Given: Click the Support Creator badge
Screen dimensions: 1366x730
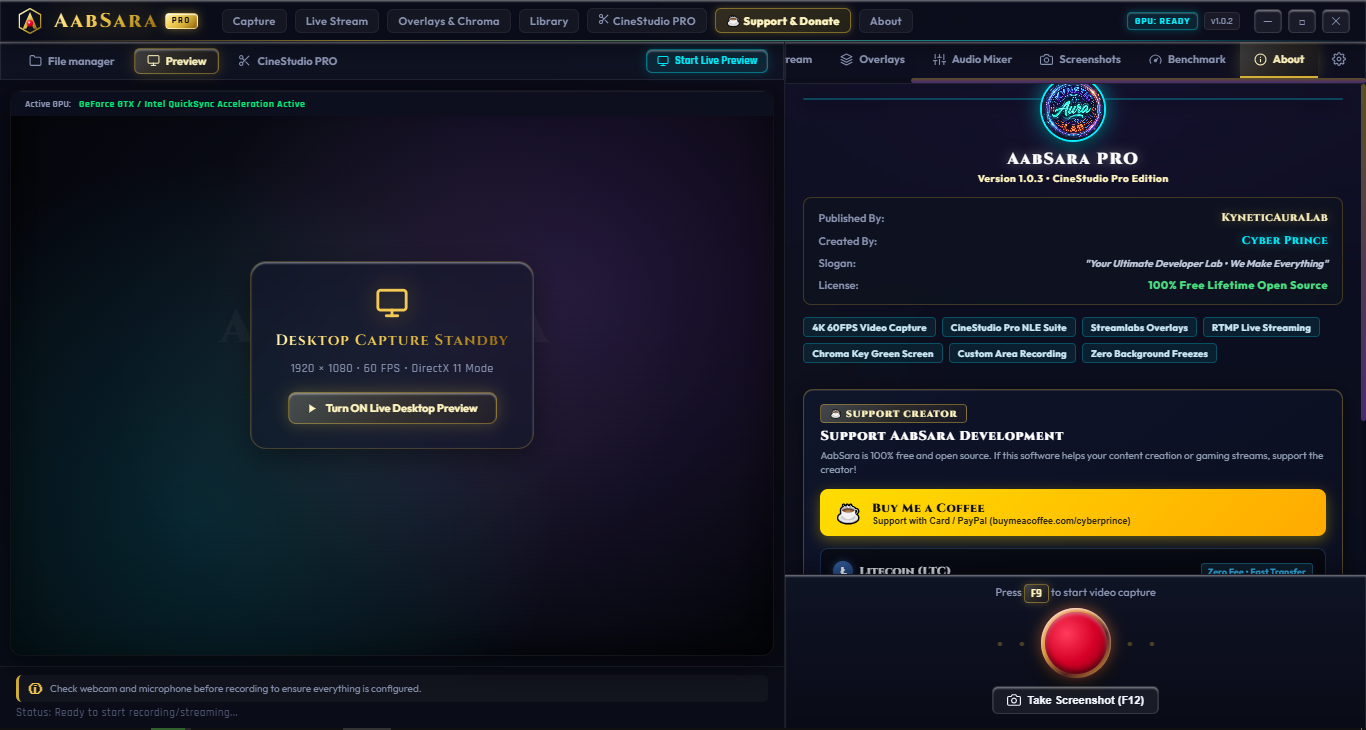Looking at the screenshot, I should point(893,413).
